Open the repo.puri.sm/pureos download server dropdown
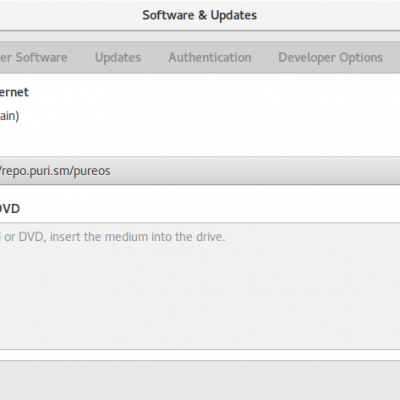 (200, 171)
